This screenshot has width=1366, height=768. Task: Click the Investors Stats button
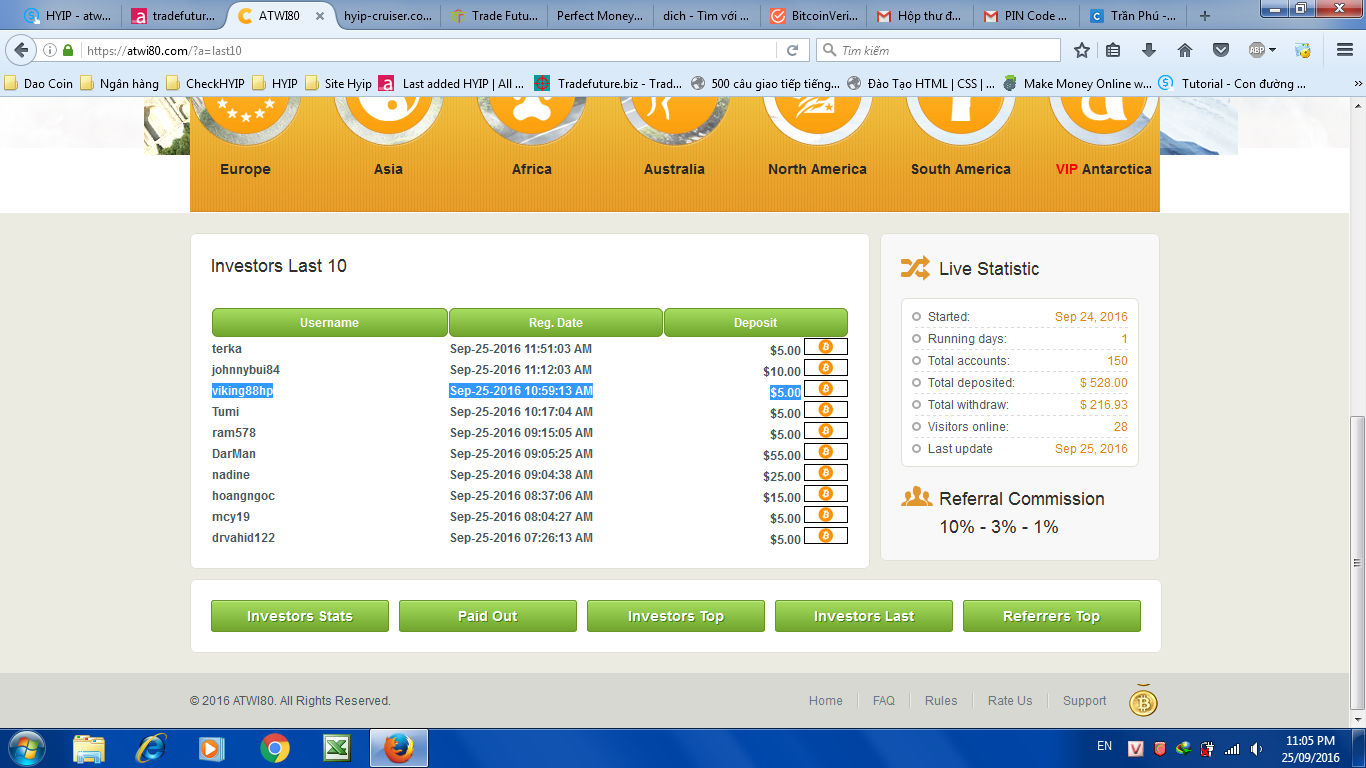pyautogui.click(x=300, y=616)
